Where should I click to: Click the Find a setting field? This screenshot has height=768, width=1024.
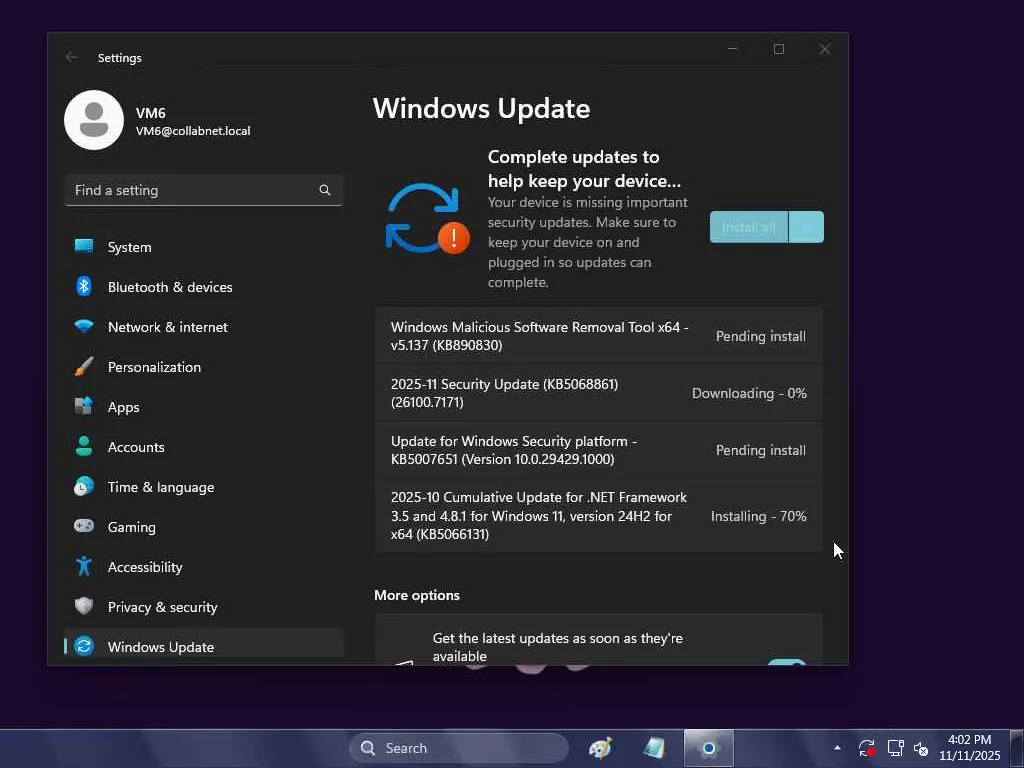click(204, 190)
